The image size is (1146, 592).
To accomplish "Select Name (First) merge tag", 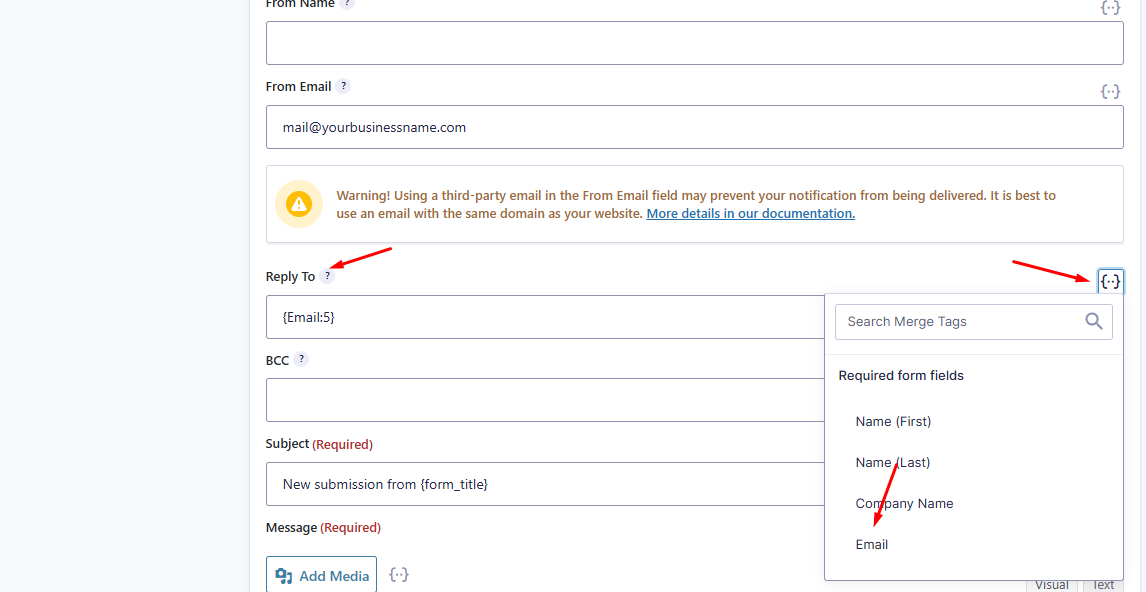I will point(893,421).
